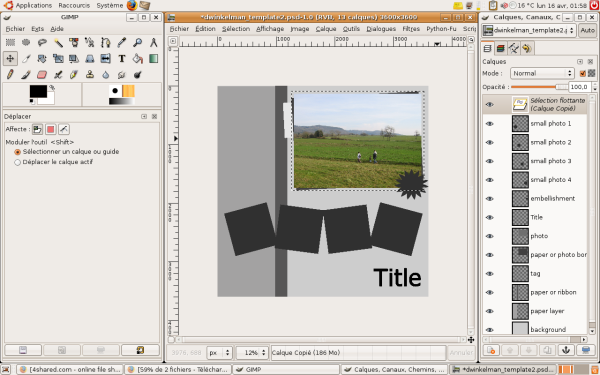Toggle visibility of 'paper or ribbon' layer

pyautogui.click(x=489, y=292)
